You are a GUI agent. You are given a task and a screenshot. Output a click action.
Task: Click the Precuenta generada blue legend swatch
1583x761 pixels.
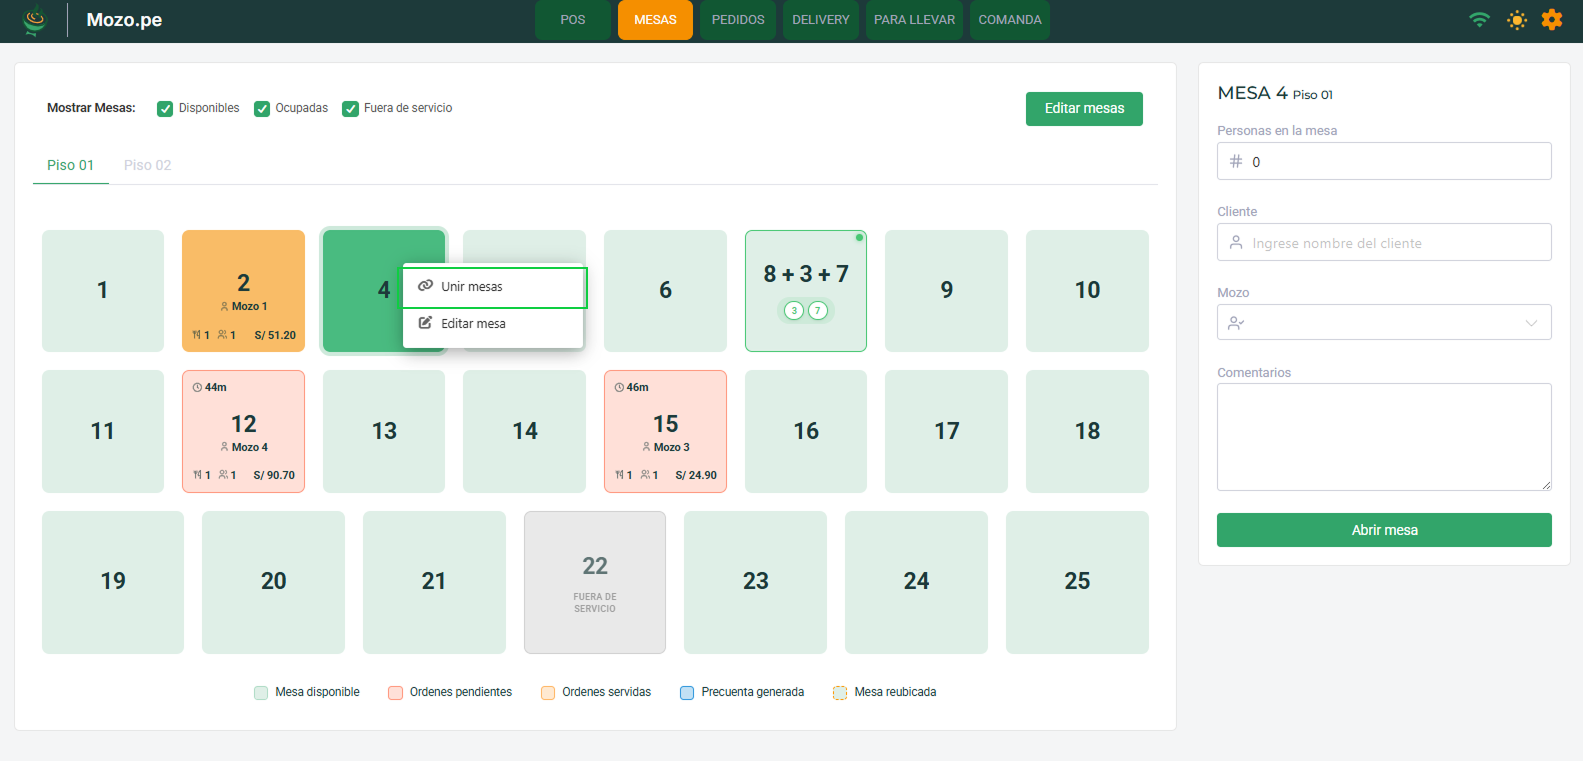[687, 693]
